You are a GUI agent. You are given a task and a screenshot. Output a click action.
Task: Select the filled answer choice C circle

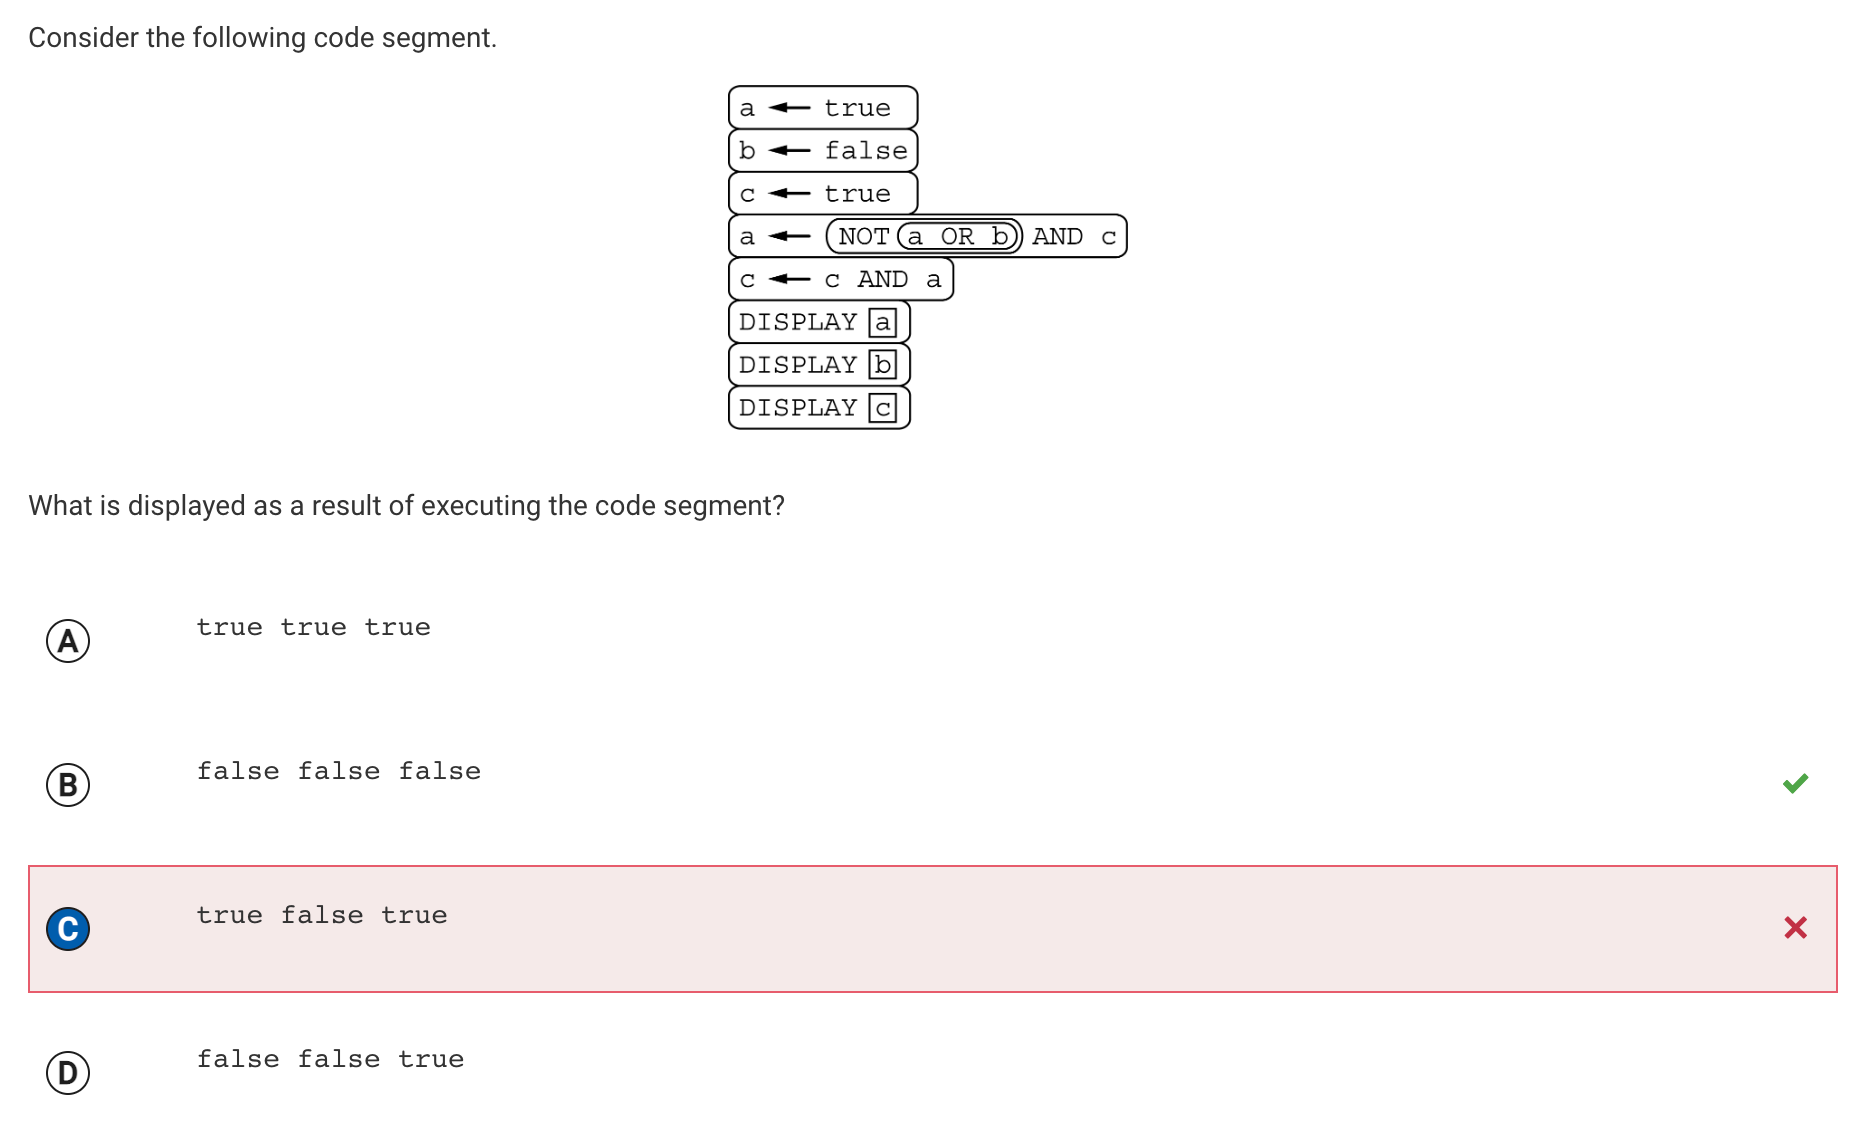[68, 929]
